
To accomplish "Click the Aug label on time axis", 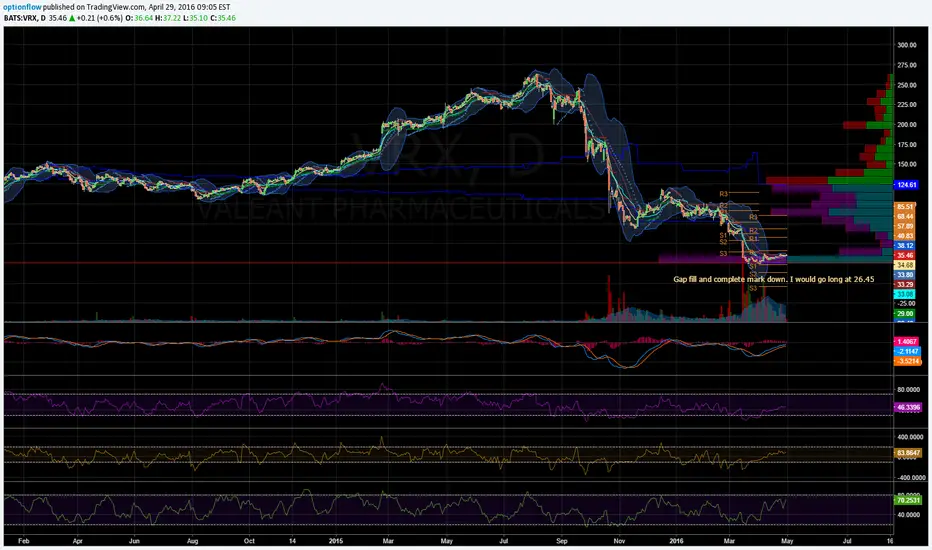I will pyautogui.click(x=192, y=542).
